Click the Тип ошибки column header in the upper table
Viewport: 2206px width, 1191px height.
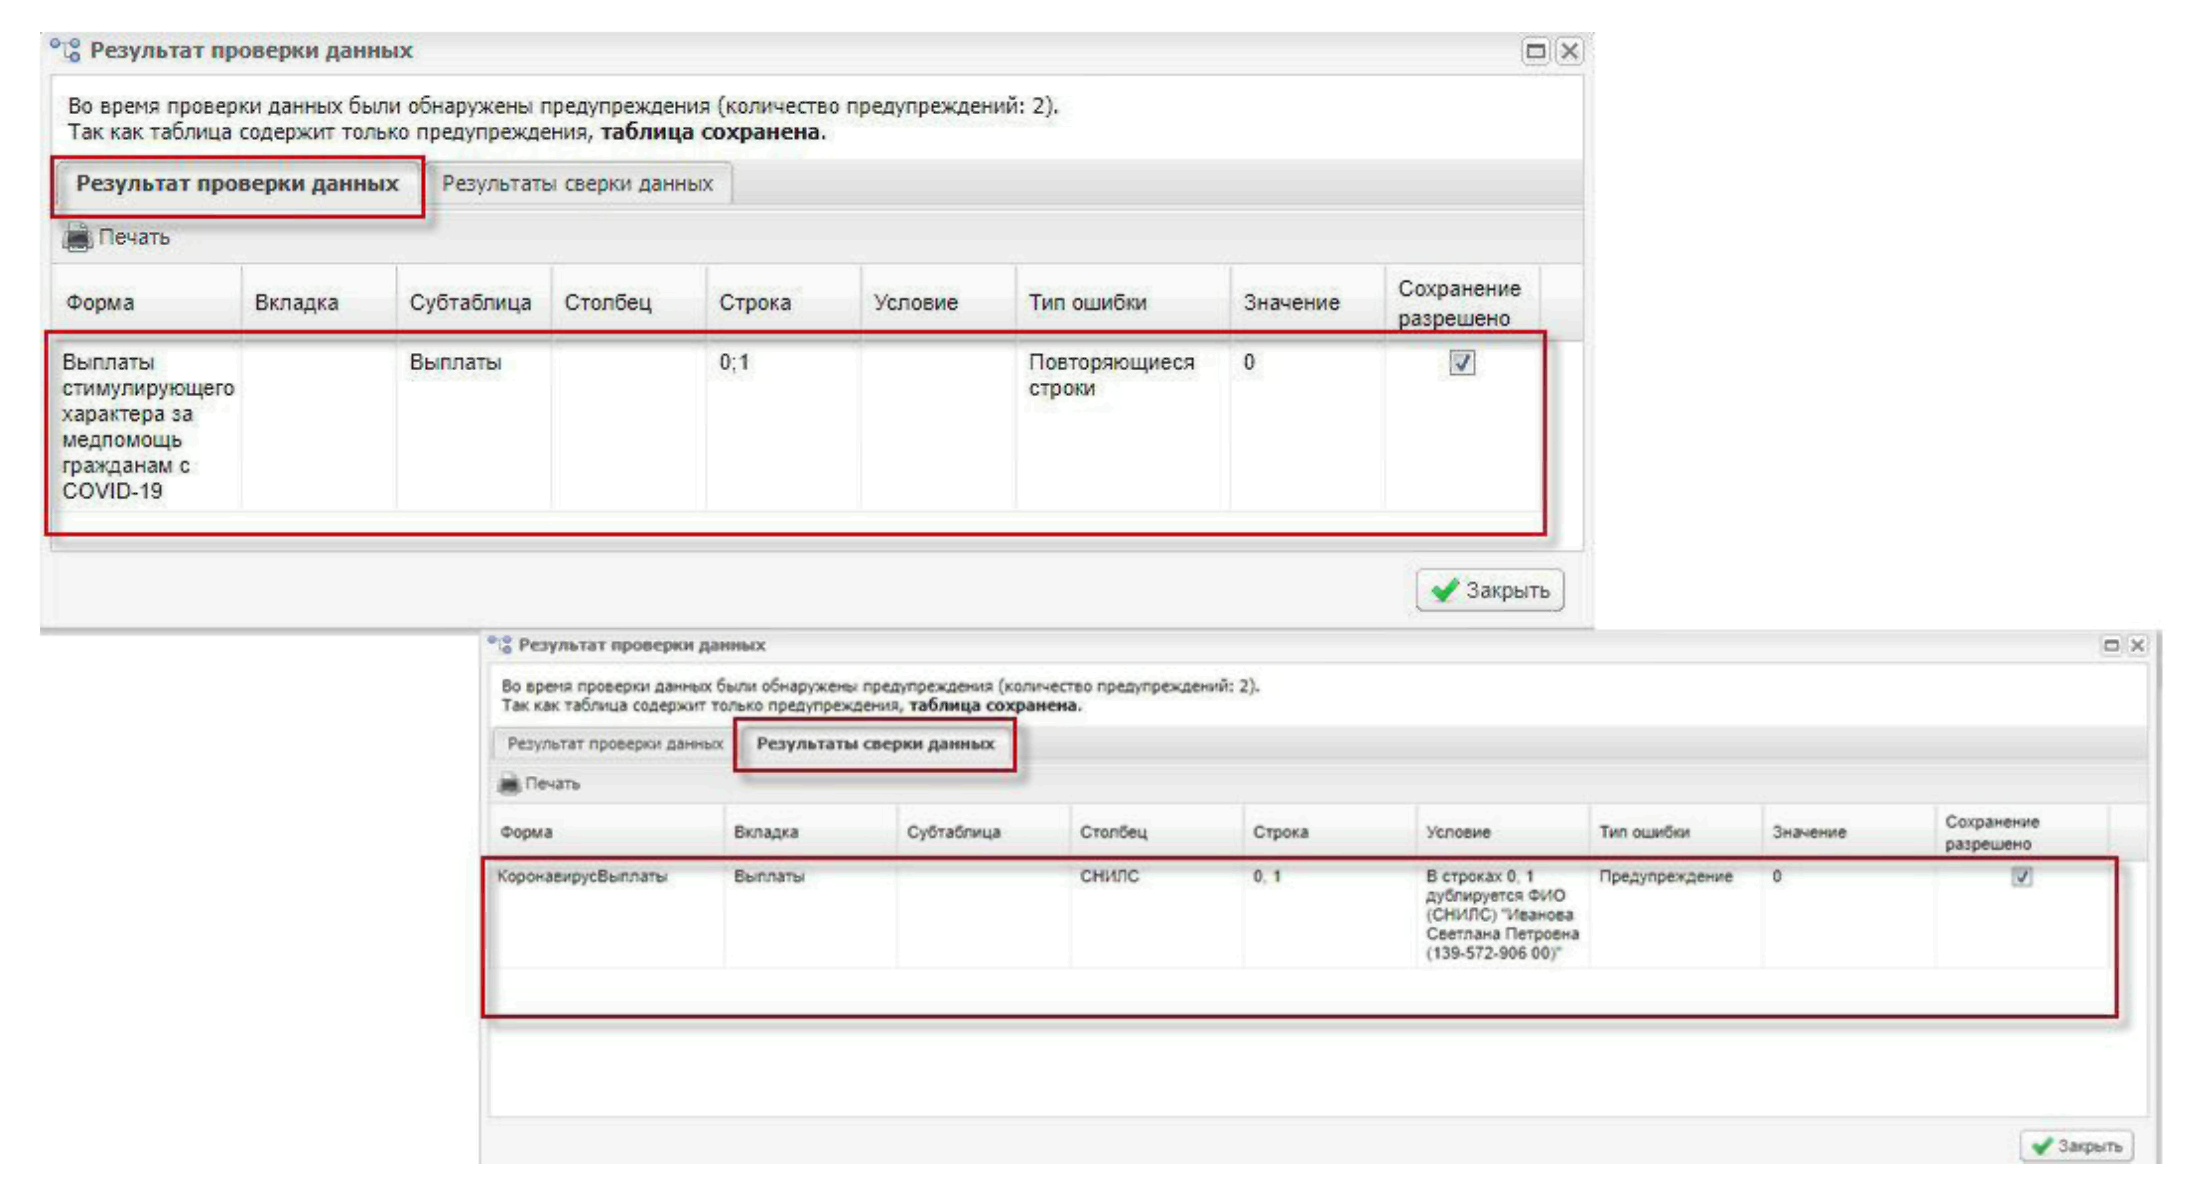(1087, 302)
